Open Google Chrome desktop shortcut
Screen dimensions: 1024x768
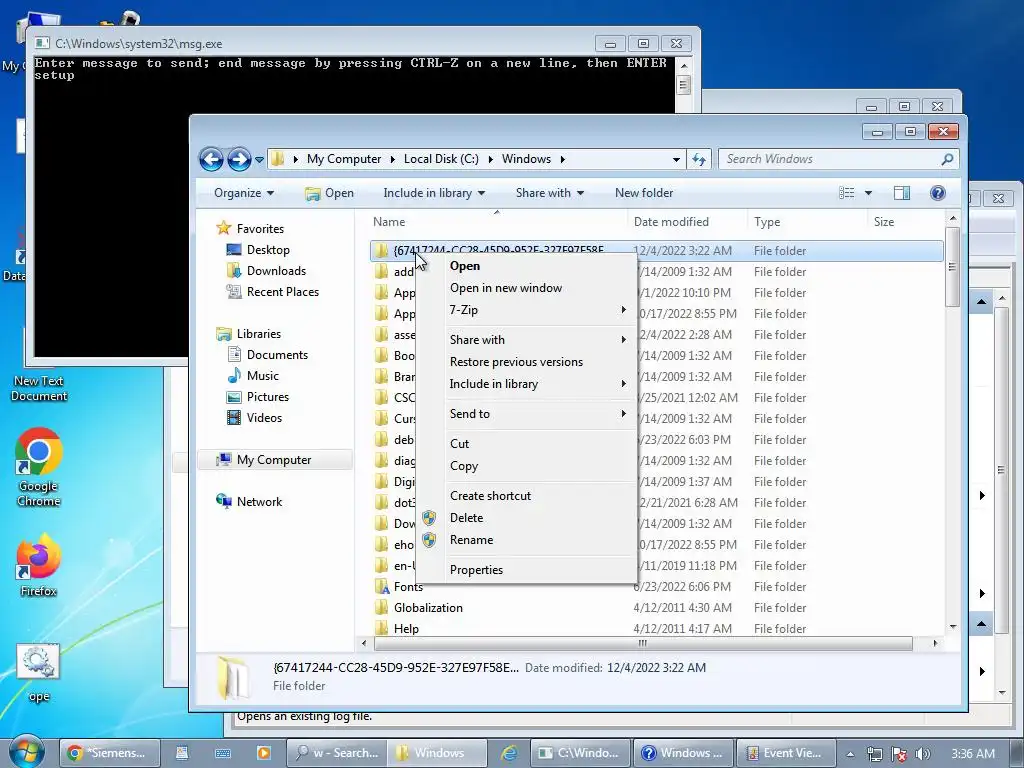click(39, 467)
